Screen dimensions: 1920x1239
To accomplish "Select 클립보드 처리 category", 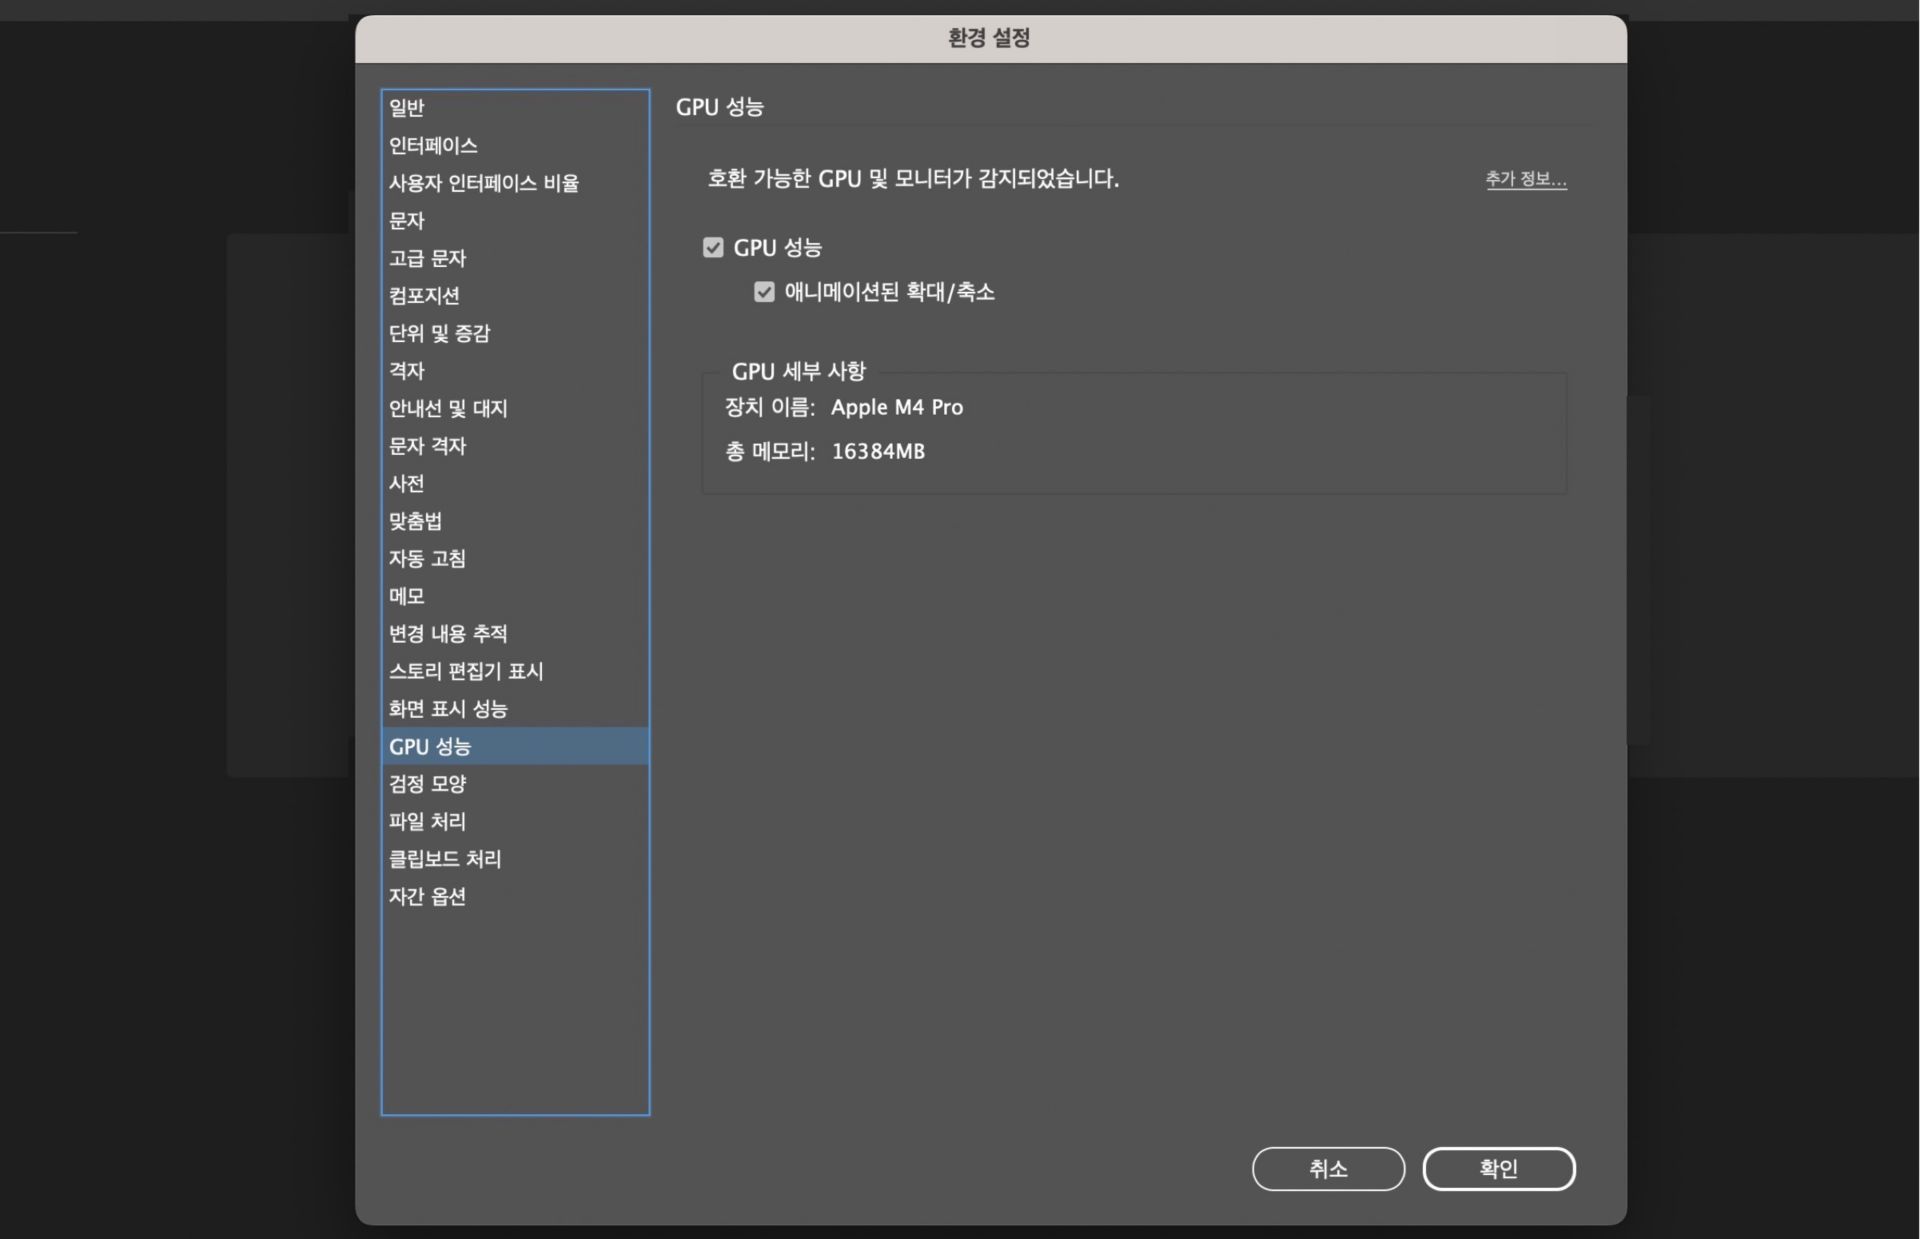I will coord(445,859).
